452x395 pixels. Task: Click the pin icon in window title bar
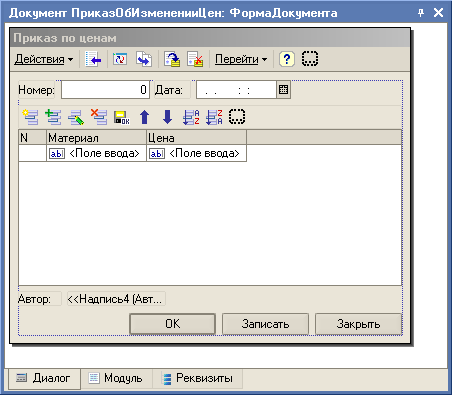click(x=421, y=13)
